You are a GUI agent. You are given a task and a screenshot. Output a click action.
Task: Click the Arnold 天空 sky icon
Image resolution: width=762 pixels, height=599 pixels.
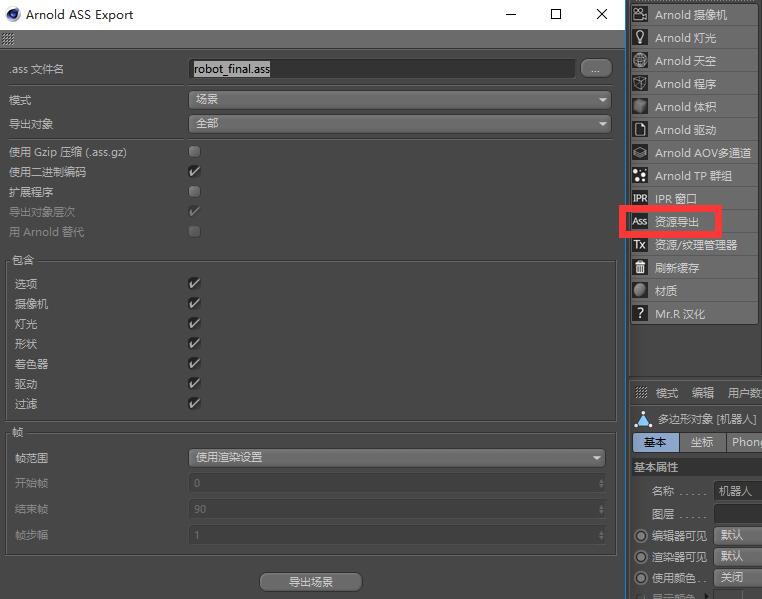[x=640, y=60]
